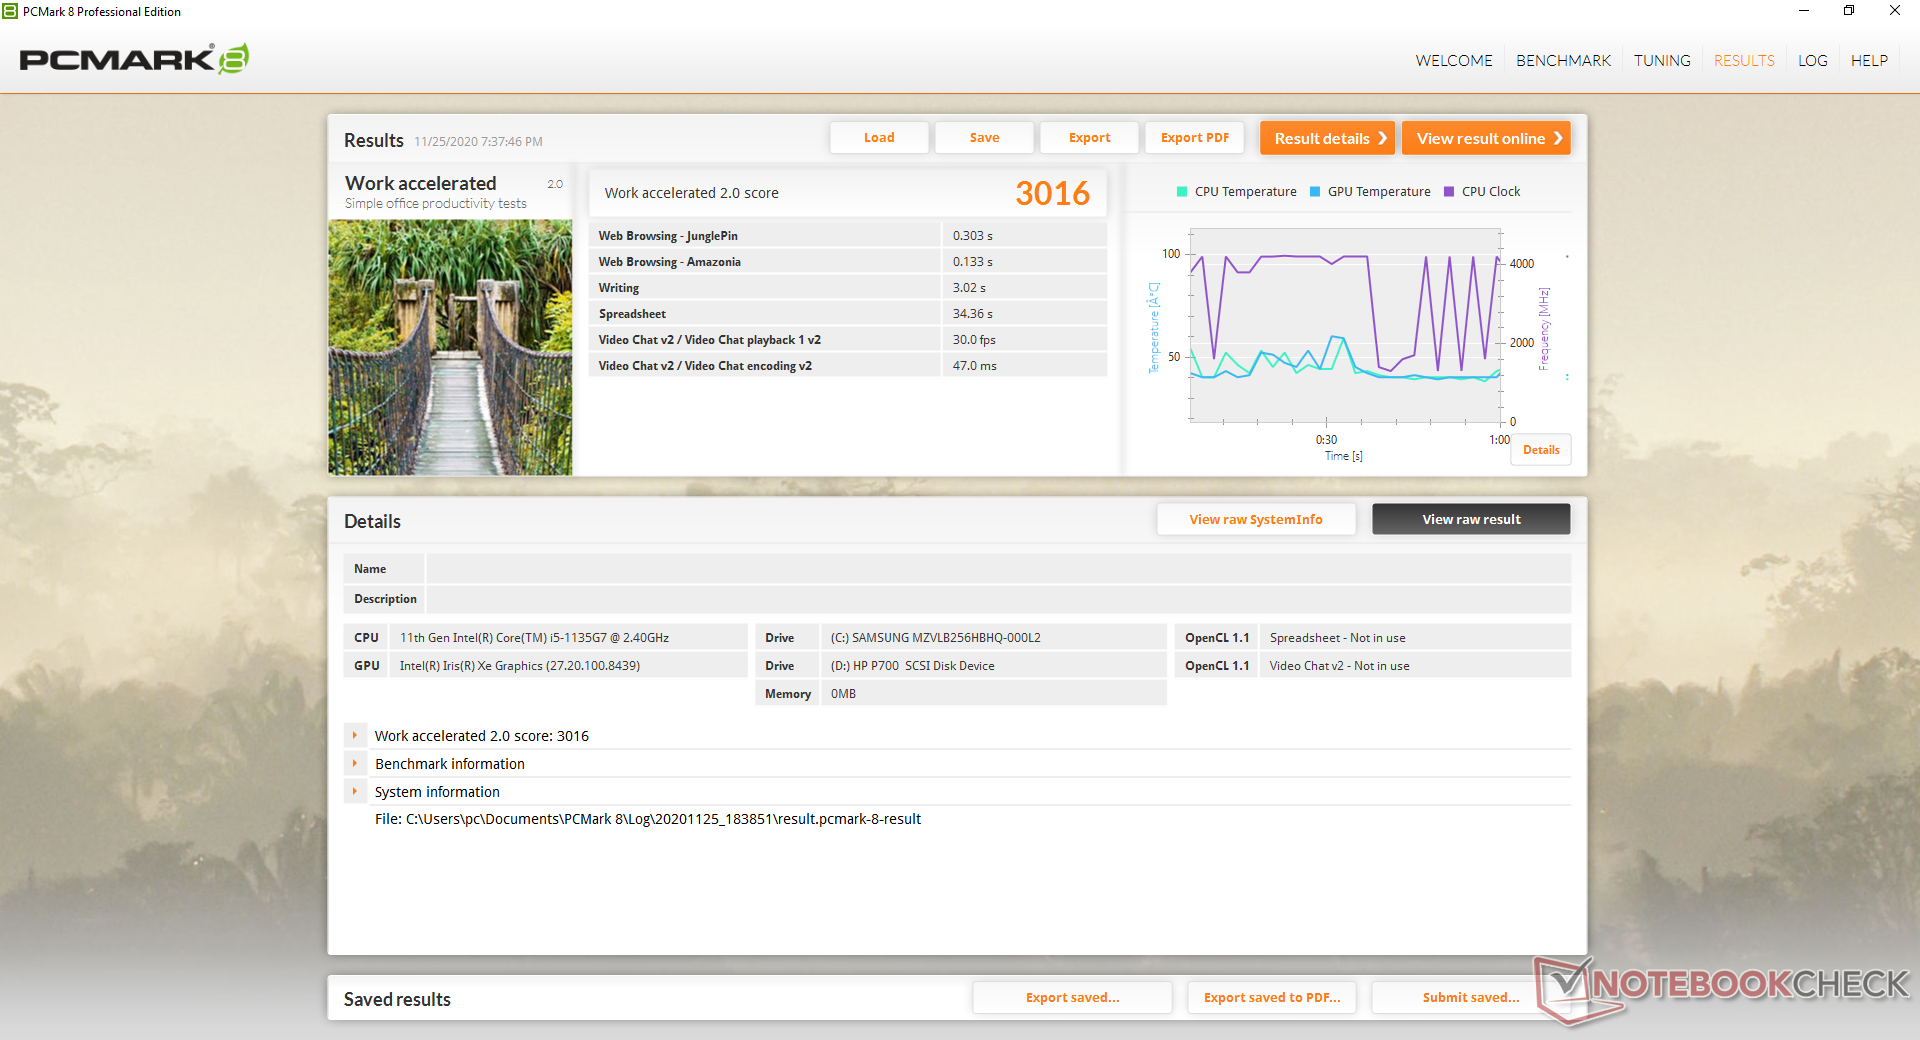Click View raw result button
Screen dimensions: 1920x1040
pyautogui.click(x=1471, y=519)
